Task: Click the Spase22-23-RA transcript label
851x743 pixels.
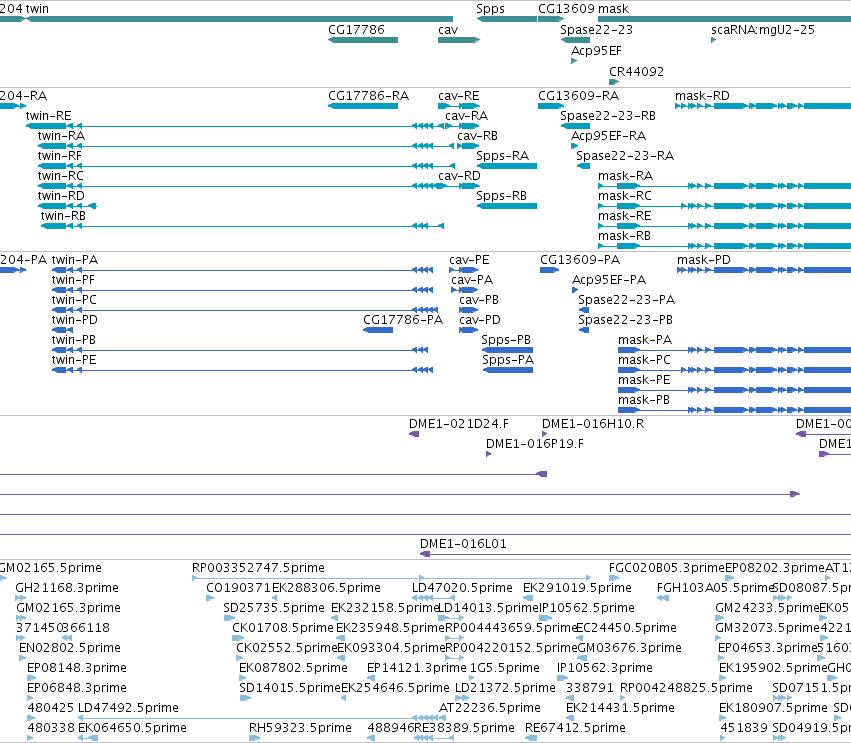Action: pyautogui.click(x=625, y=156)
